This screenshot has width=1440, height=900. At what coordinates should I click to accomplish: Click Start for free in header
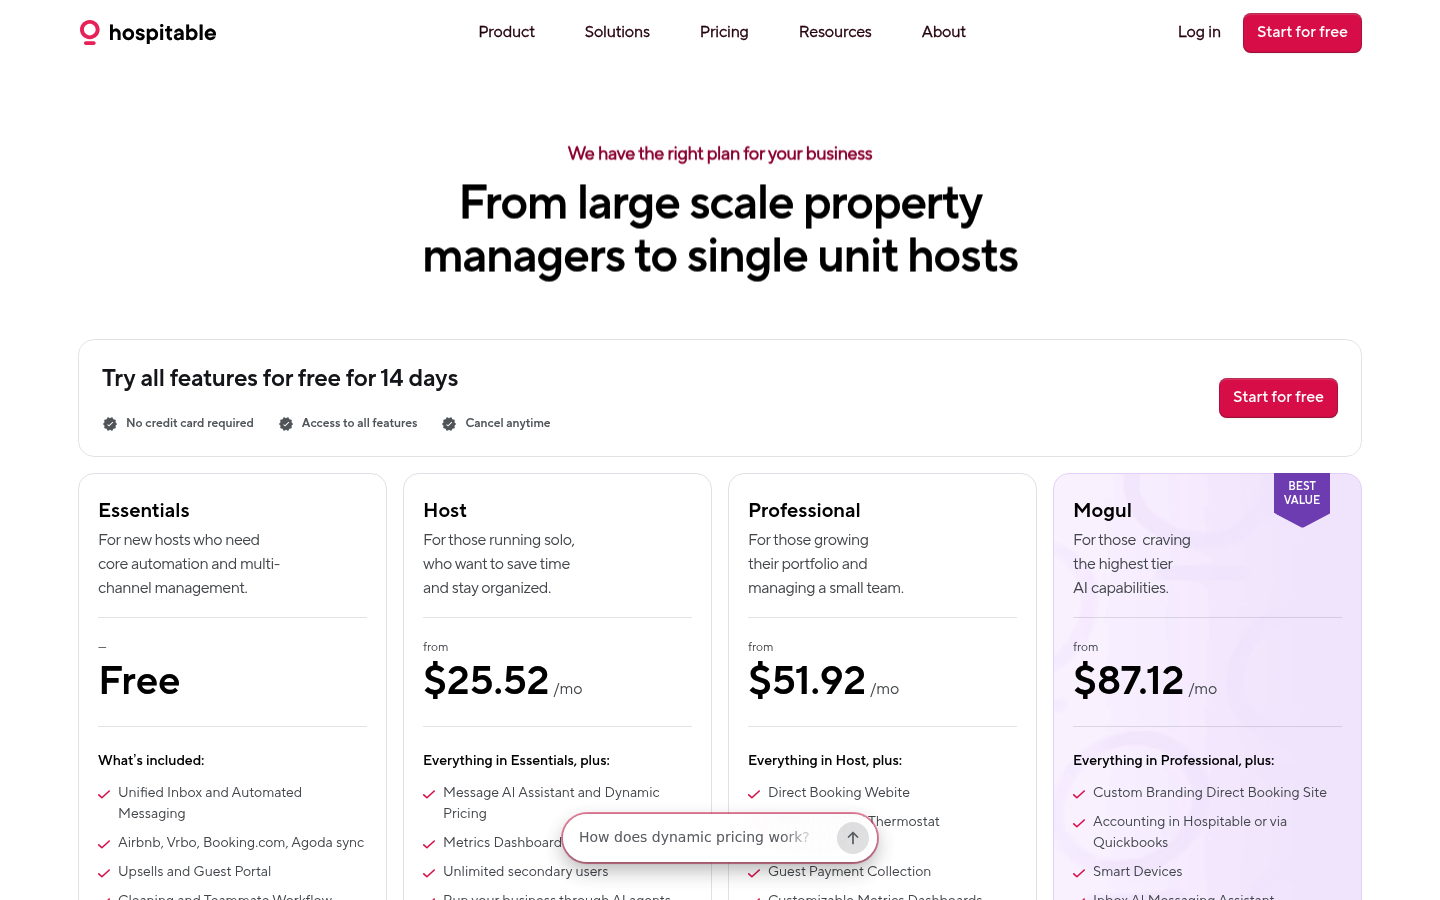[1302, 33]
